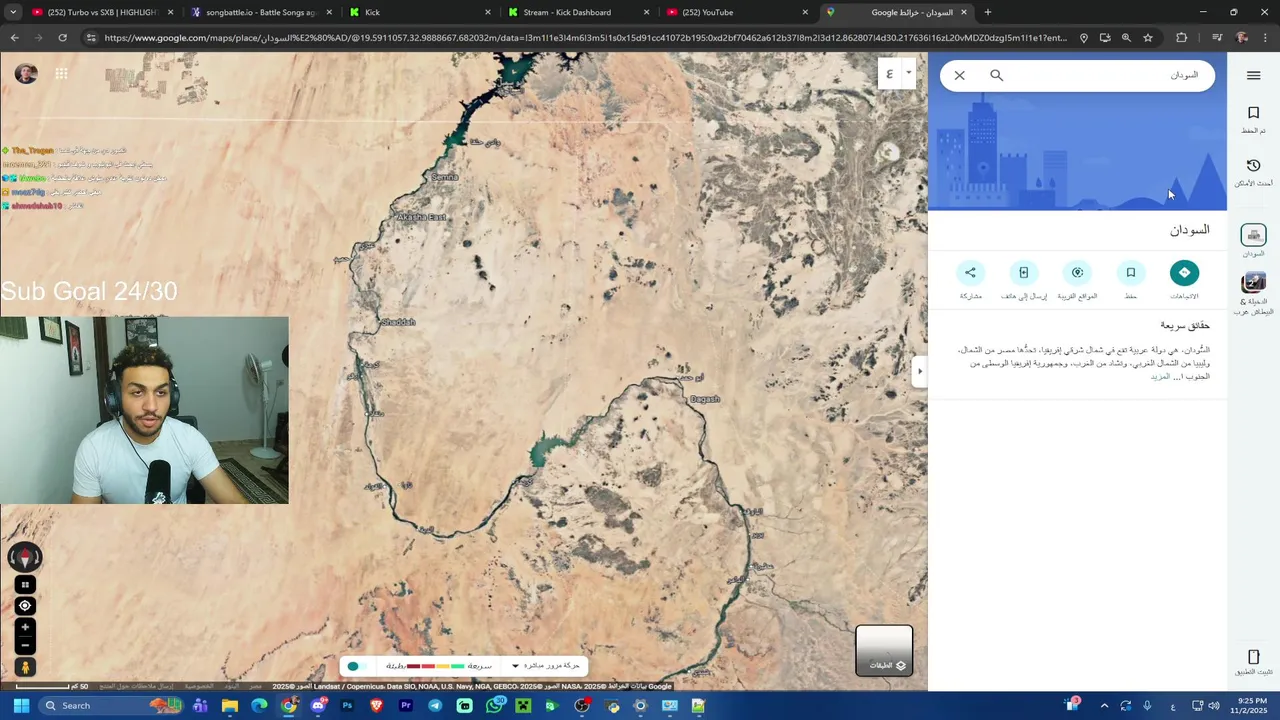Open the Layers (الطبقات) map thumbnail
This screenshot has width=1280, height=720.
[x=884, y=651]
